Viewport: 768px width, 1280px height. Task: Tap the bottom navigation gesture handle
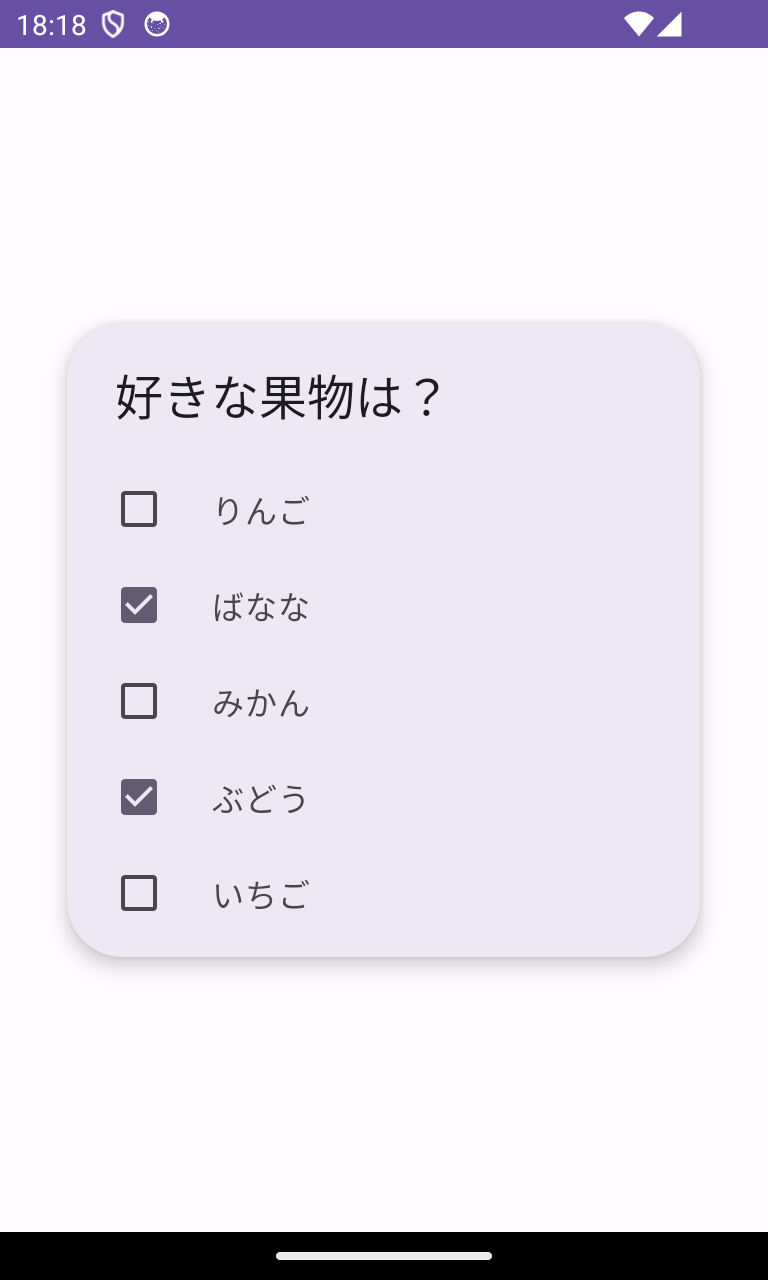coord(384,1256)
